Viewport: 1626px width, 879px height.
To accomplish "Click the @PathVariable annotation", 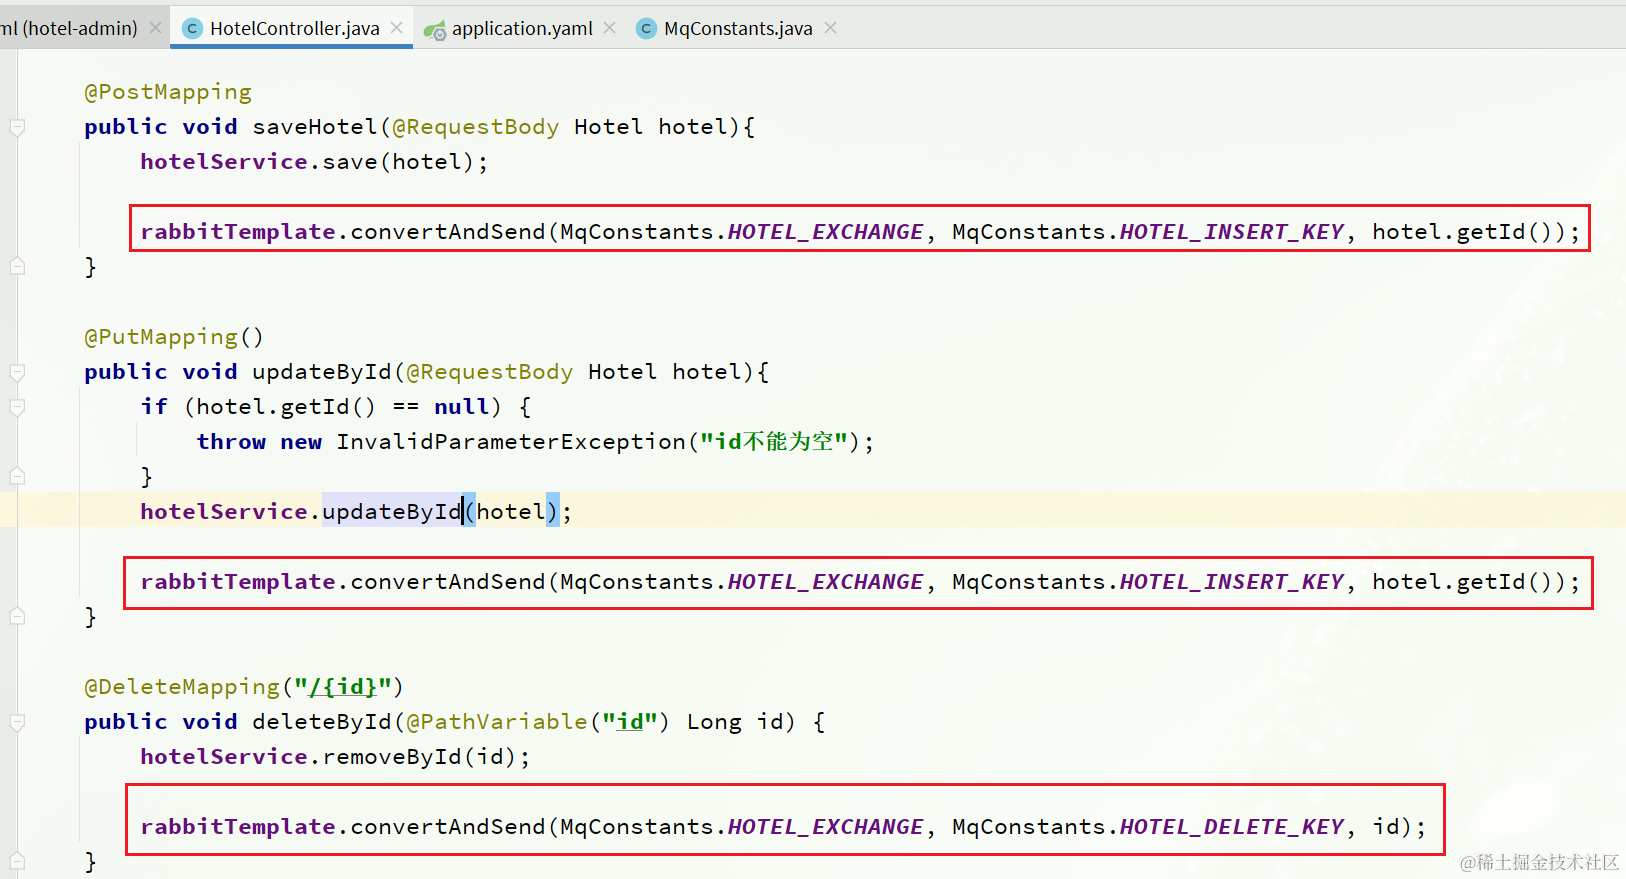I will click(497, 722).
